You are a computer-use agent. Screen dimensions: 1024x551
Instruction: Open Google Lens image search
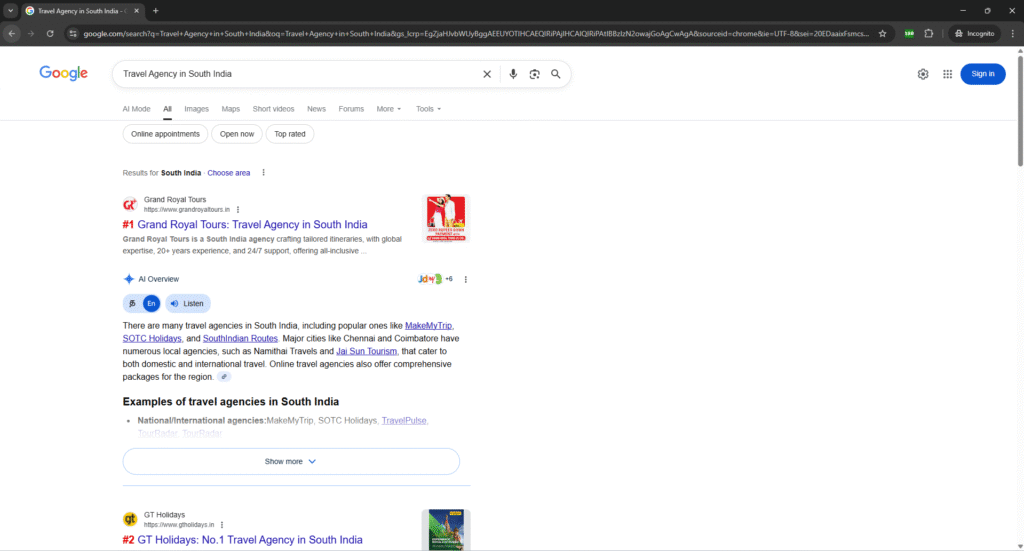tap(535, 74)
